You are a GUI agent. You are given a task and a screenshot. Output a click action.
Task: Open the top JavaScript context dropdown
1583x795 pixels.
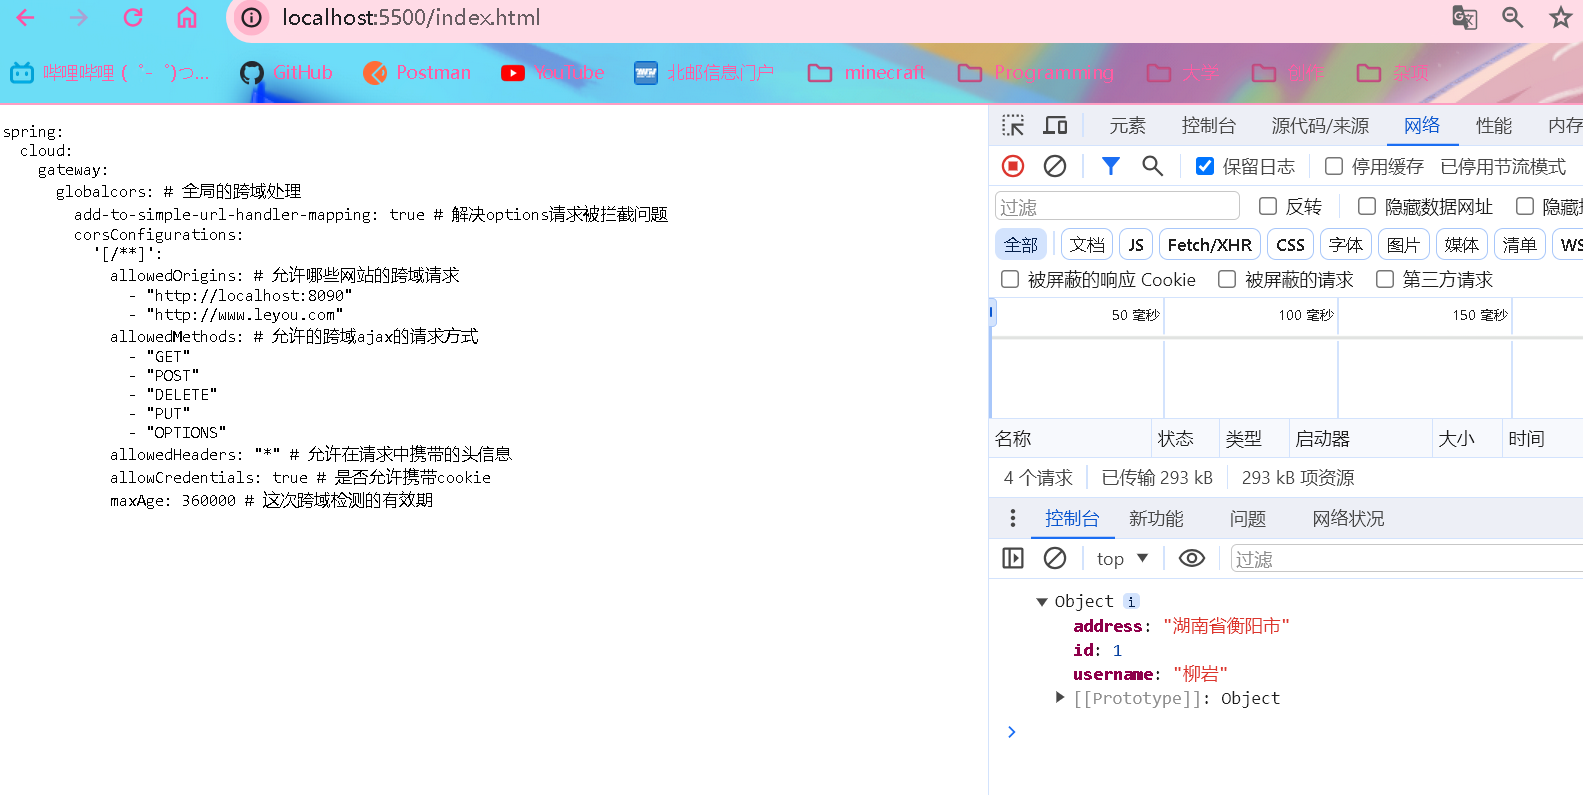point(1122,558)
